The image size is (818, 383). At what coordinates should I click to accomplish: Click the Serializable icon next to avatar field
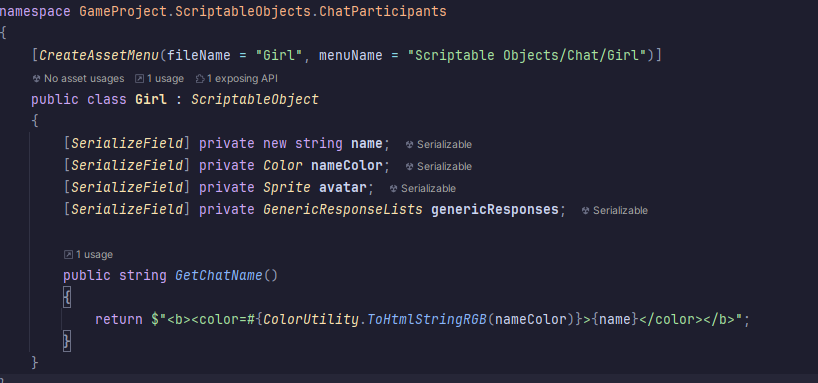pos(394,188)
